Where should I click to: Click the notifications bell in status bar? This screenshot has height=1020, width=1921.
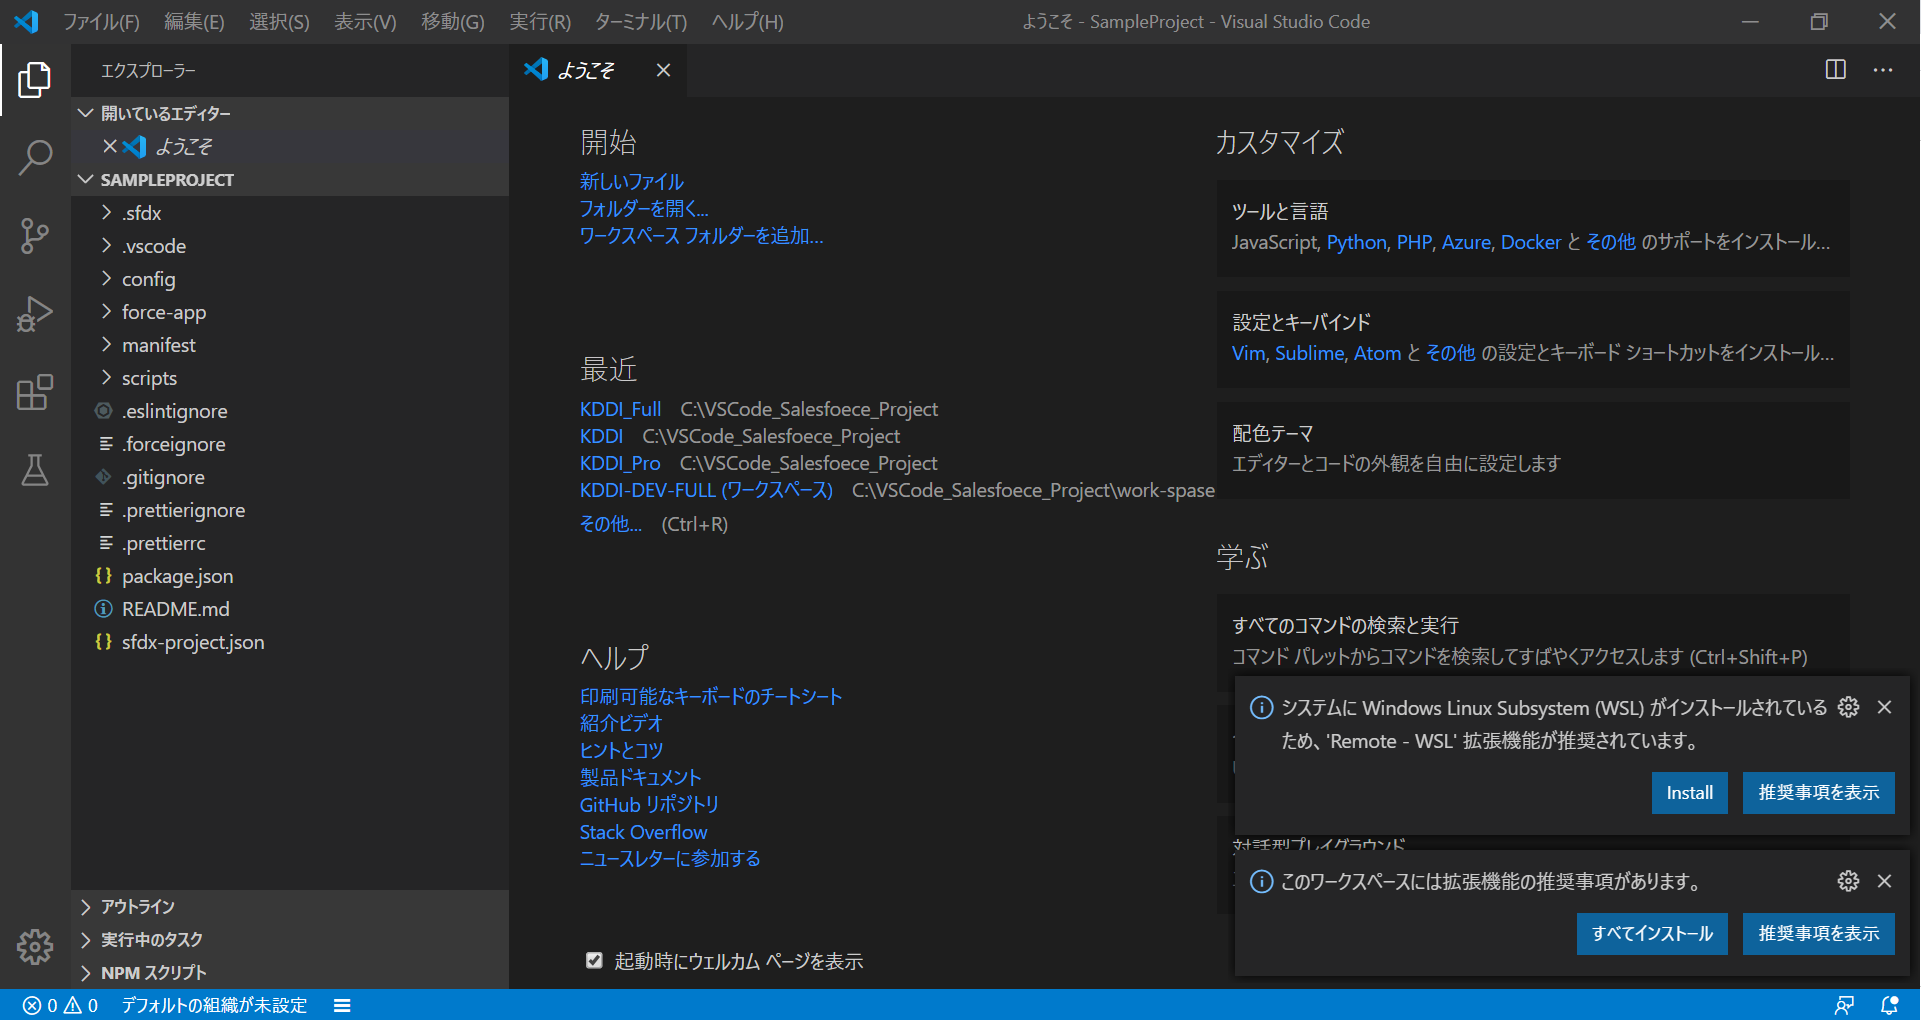click(1890, 1005)
